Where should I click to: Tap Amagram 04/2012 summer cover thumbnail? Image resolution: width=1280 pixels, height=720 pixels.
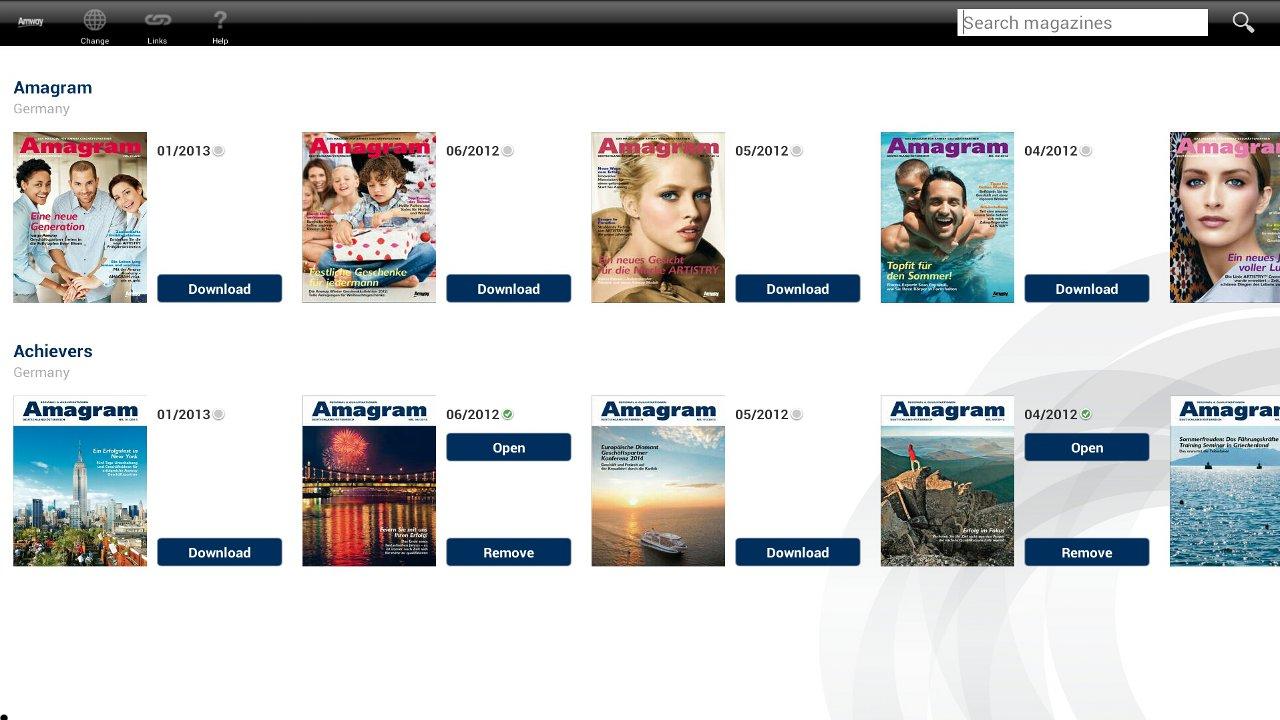(947, 217)
